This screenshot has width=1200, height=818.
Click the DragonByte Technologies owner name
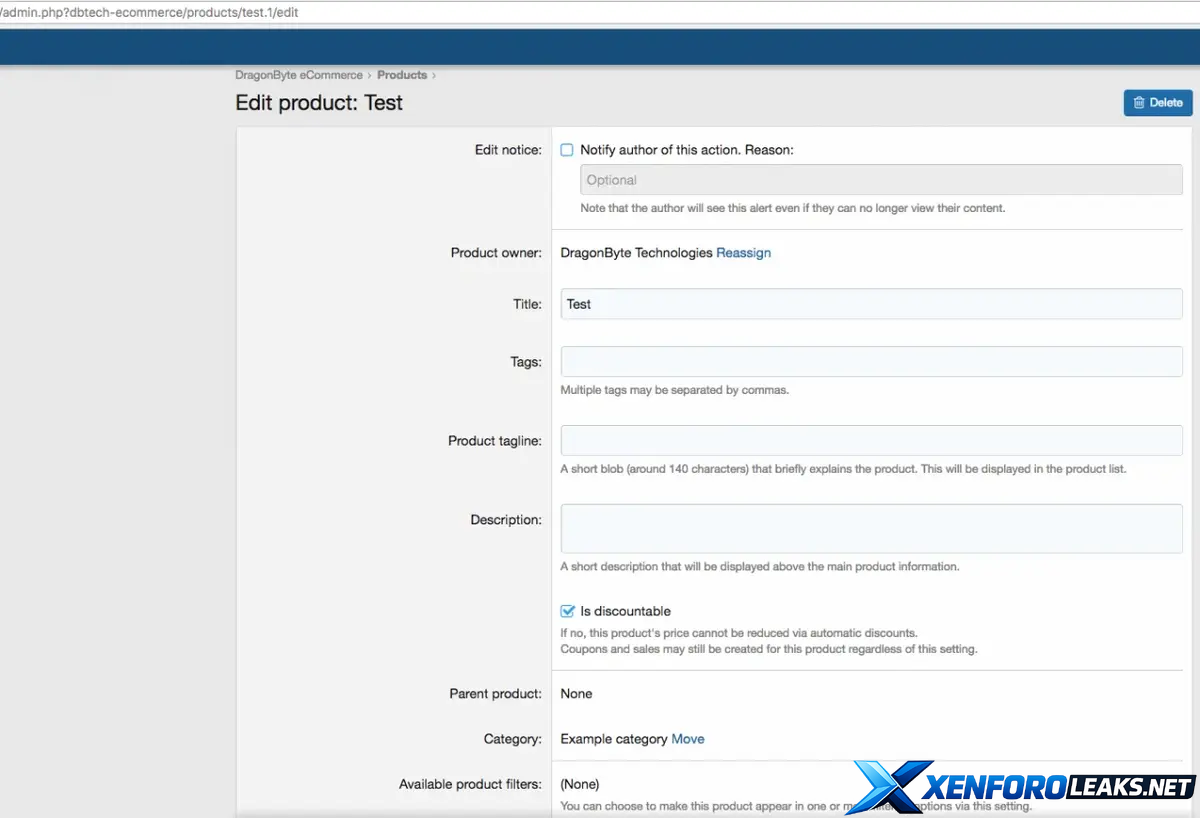(x=636, y=253)
